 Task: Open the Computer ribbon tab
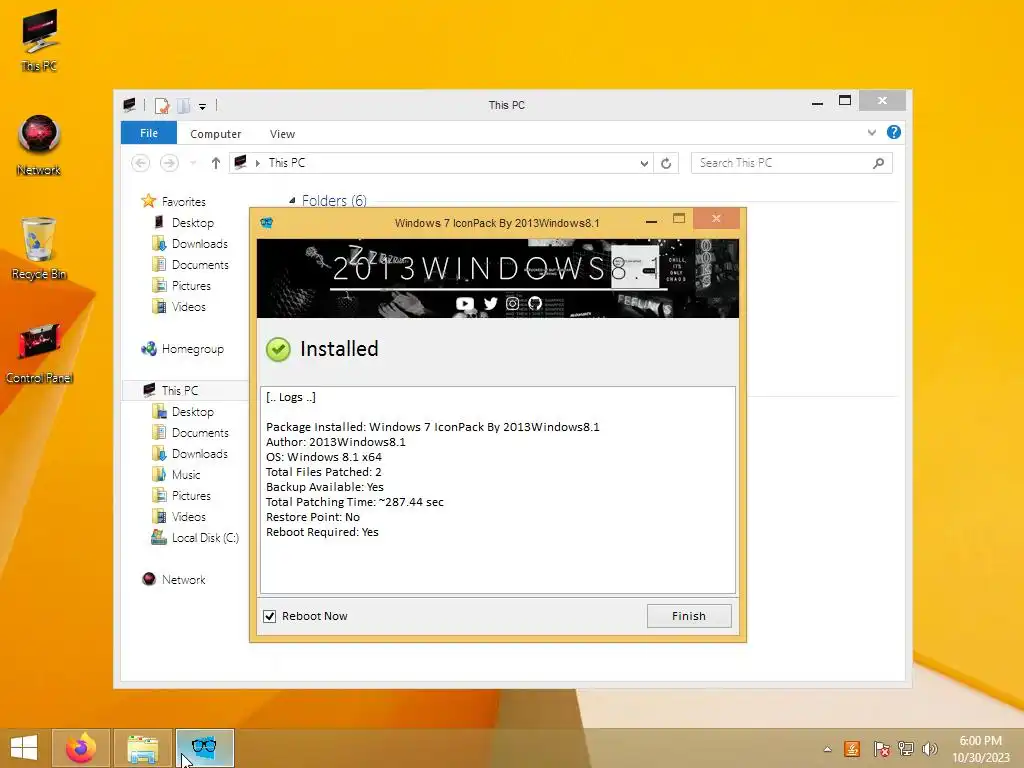click(x=216, y=134)
